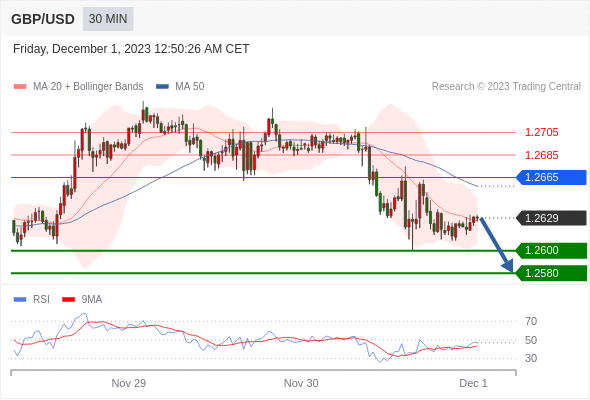Click the blue RSI legend icon
The height and width of the screenshot is (400, 590).
pos(20,300)
